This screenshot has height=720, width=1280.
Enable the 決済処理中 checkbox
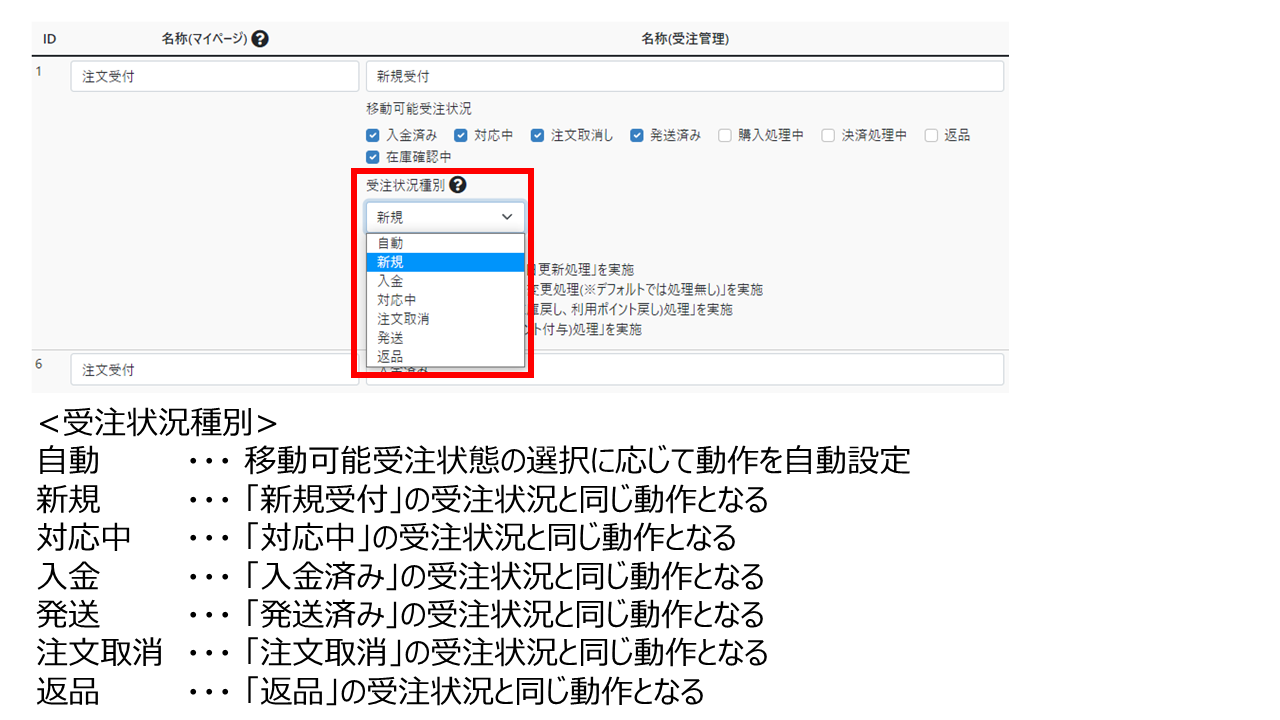point(828,135)
